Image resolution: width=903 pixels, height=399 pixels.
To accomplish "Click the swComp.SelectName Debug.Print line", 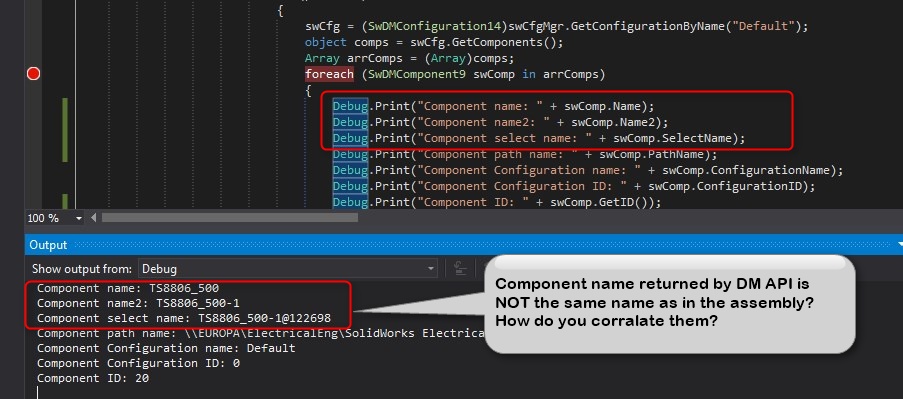I will click(x=538, y=138).
